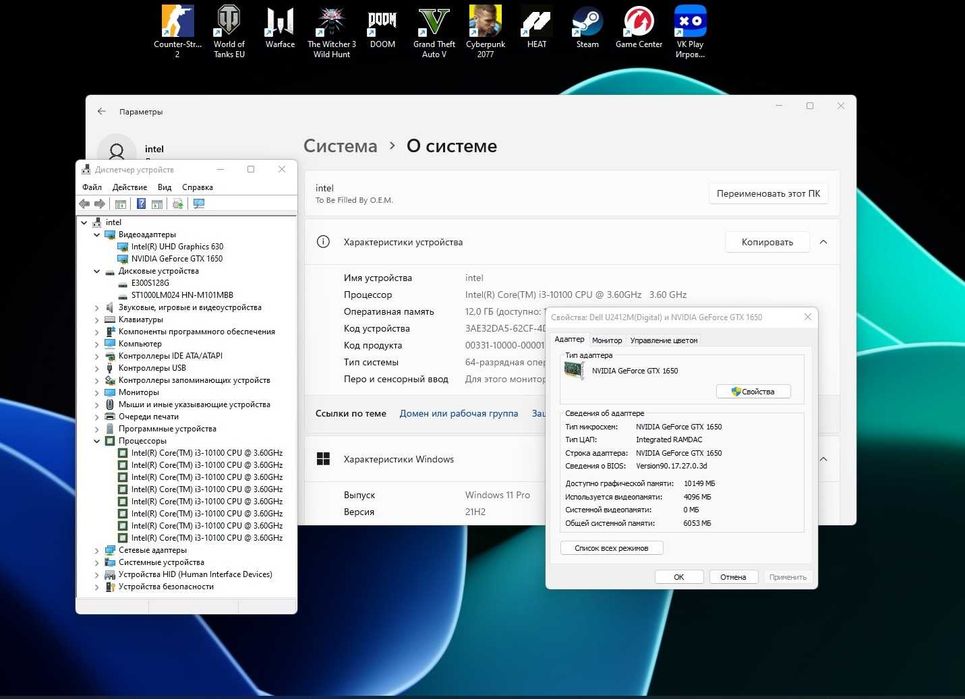Open Grand Theft Auto V shortcut
Screen dimensions: 965x699
click(434, 32)
